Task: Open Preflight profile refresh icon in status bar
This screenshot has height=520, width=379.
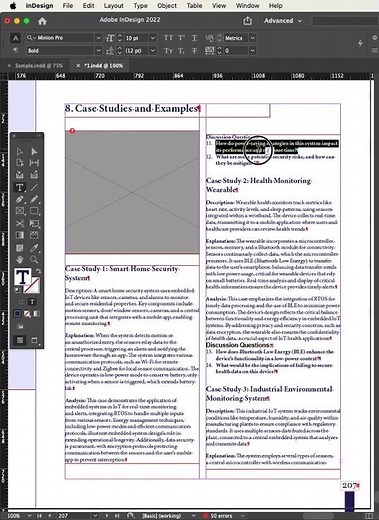Action: (131, 515)
